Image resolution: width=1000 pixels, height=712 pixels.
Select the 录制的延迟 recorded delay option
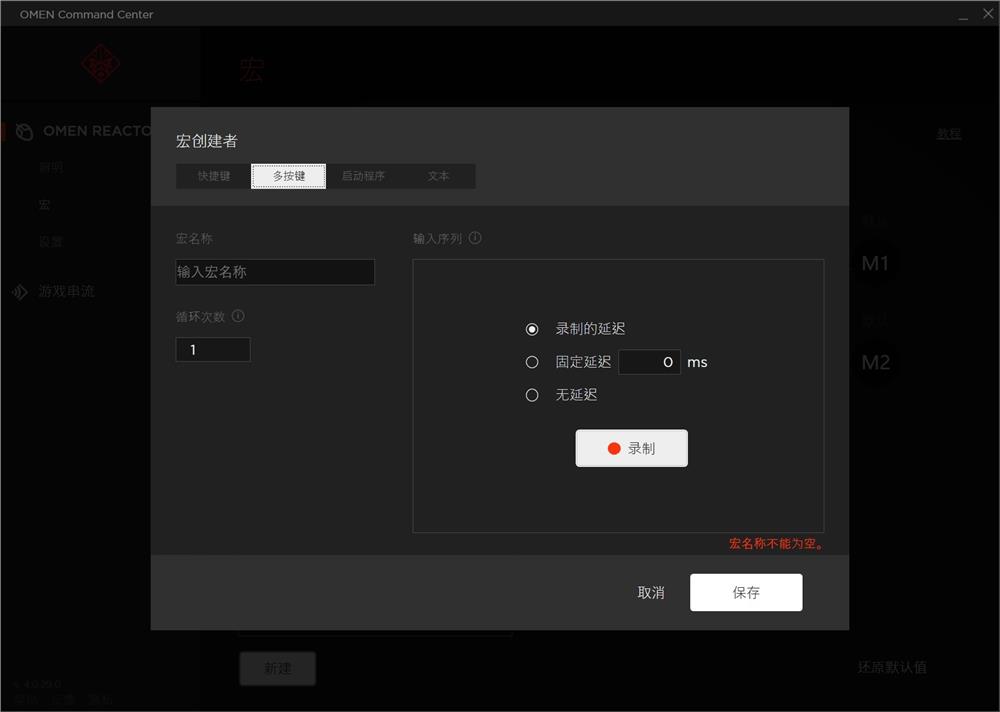click(531, 329)
